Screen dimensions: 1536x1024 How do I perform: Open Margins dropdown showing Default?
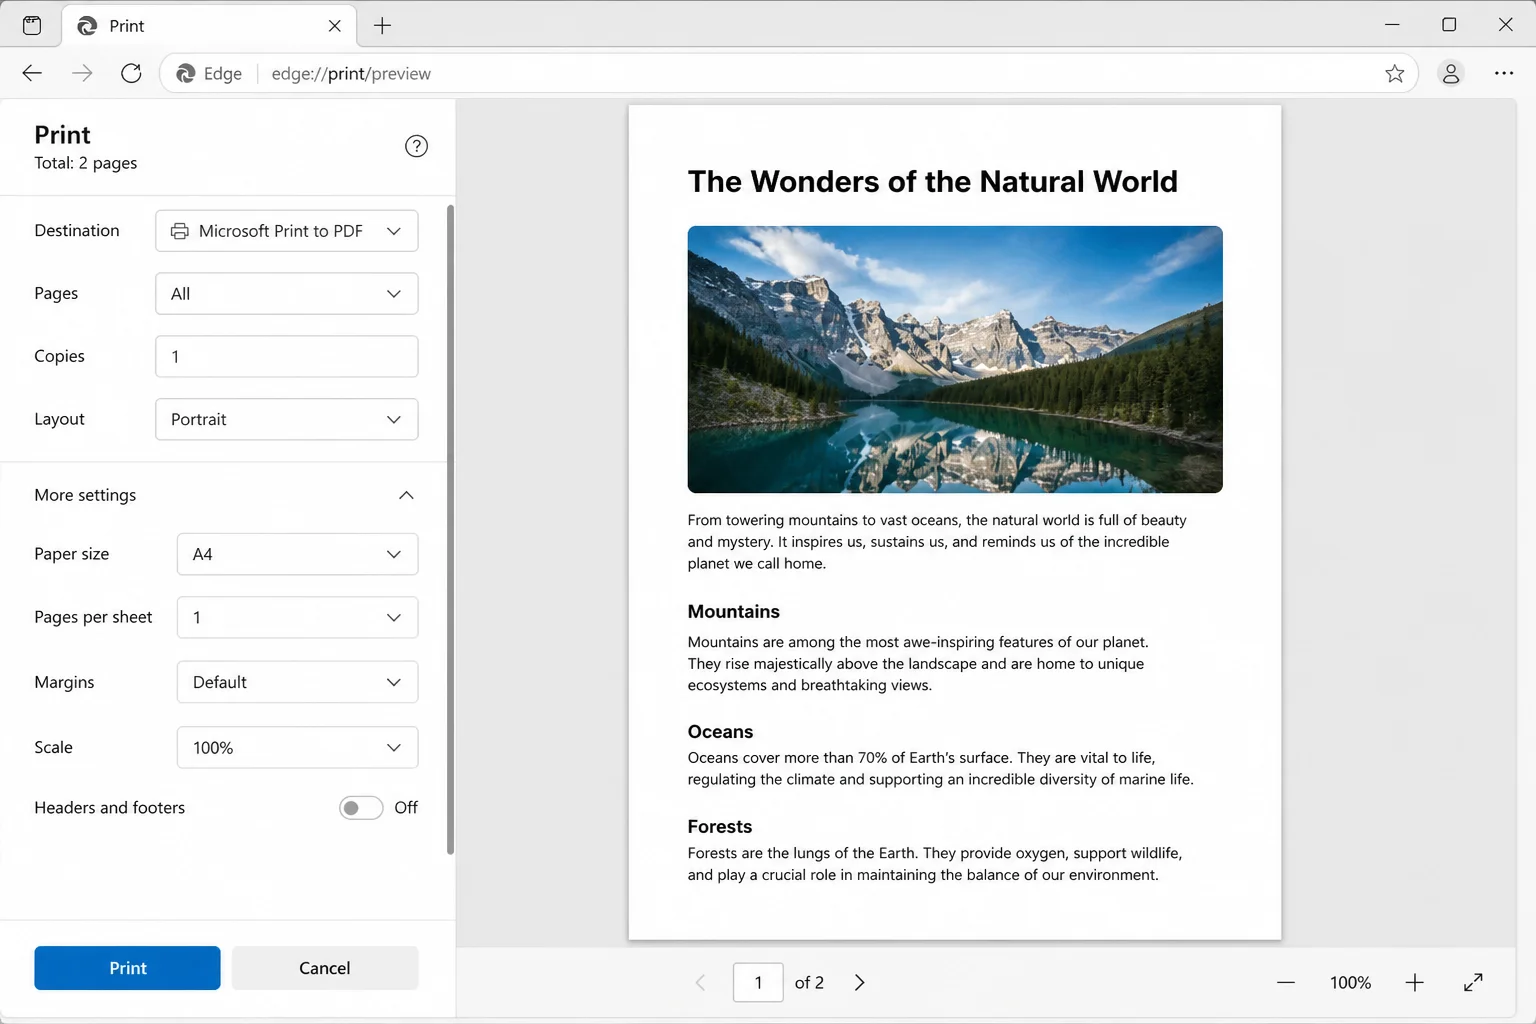[298, 682]
